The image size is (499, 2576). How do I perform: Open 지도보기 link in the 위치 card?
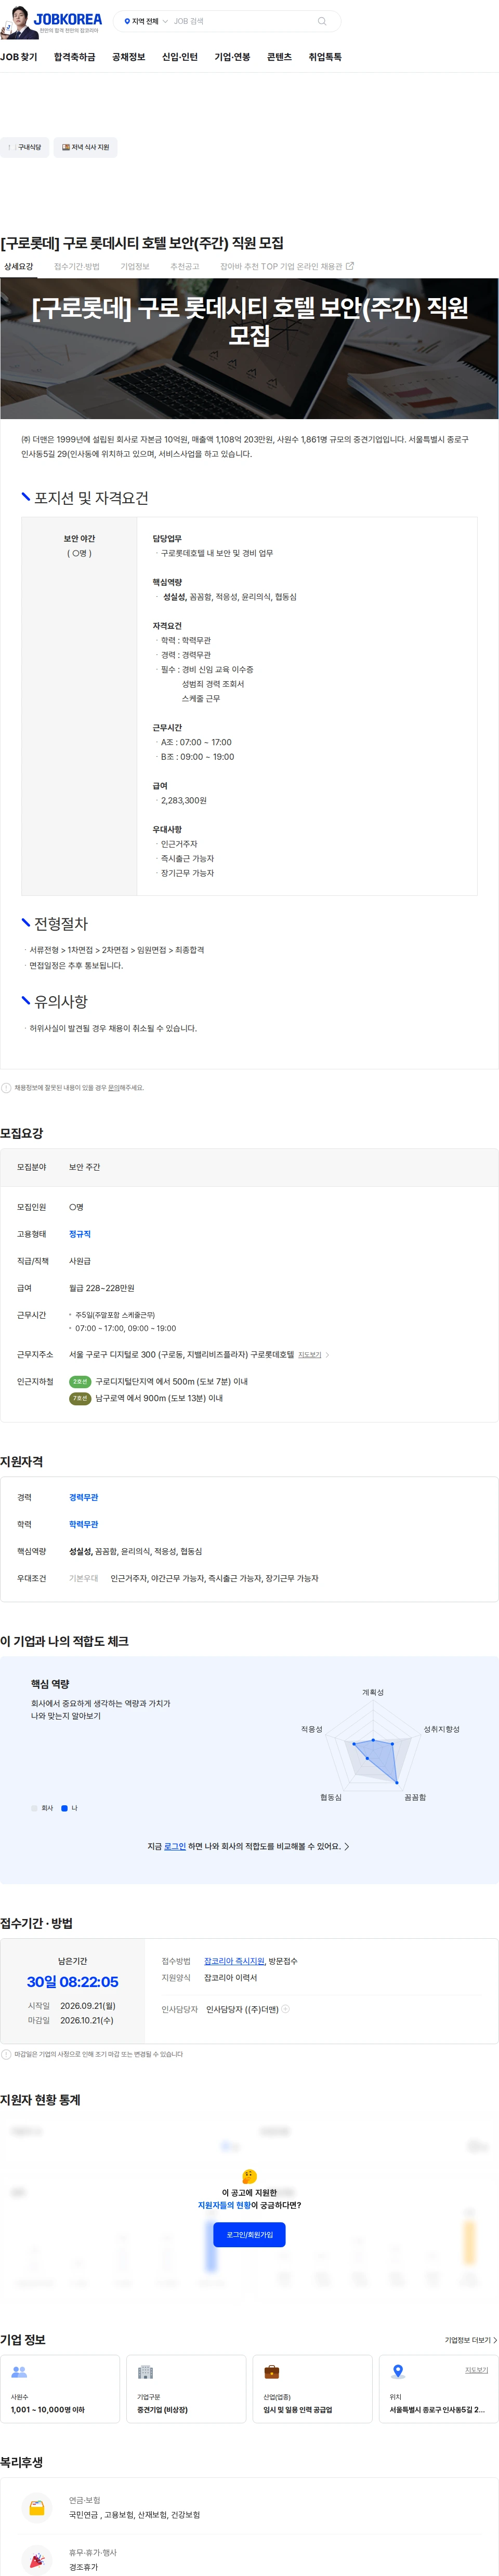477,2370
